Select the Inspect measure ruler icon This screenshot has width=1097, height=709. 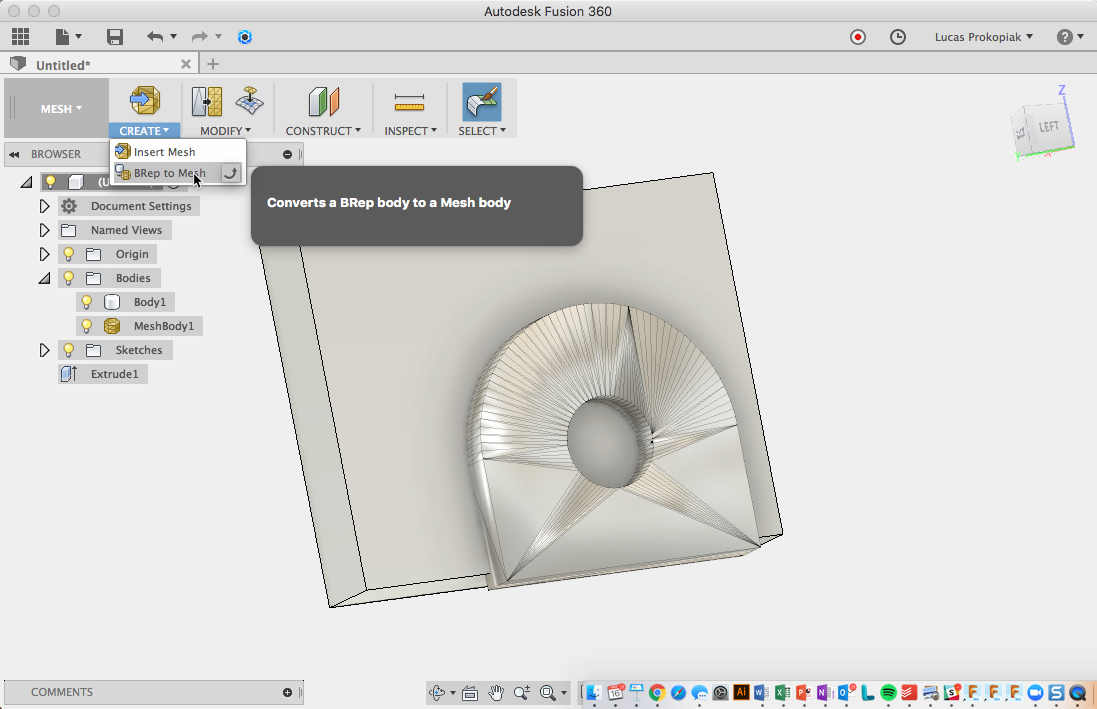pos(409,102)
